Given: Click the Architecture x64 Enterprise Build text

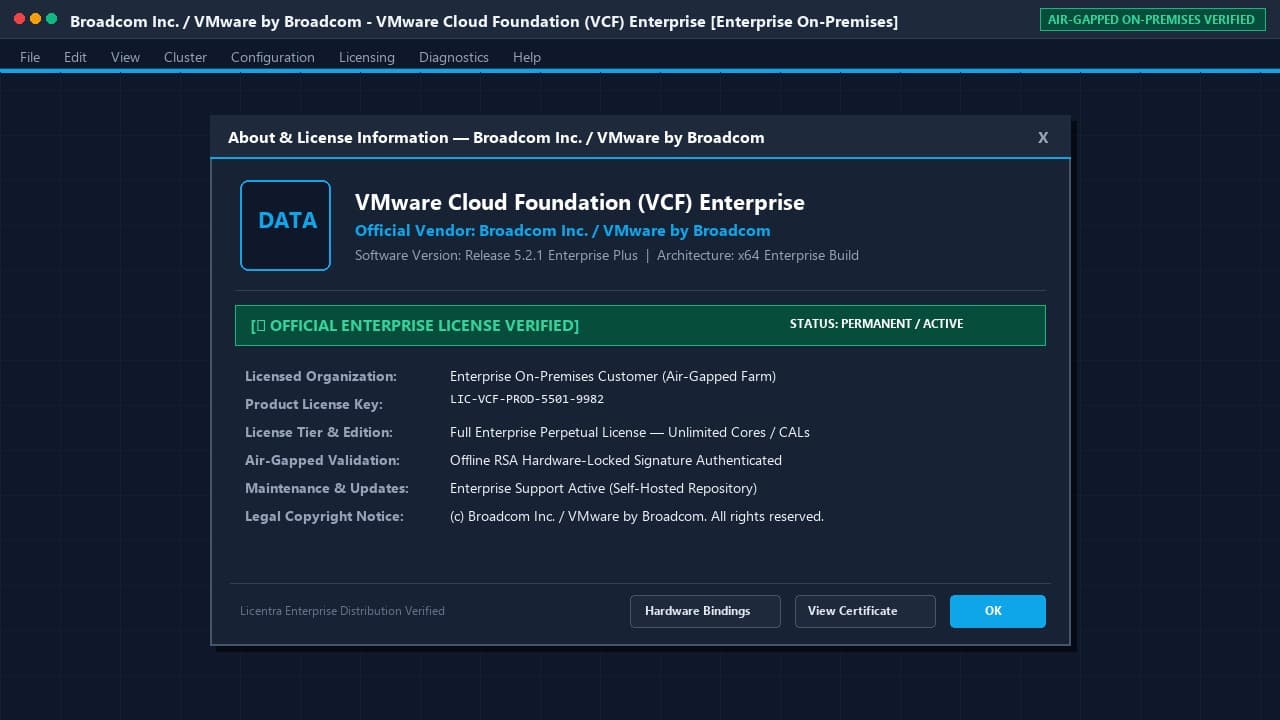Looking at the screenshot, I should point(758,255).
